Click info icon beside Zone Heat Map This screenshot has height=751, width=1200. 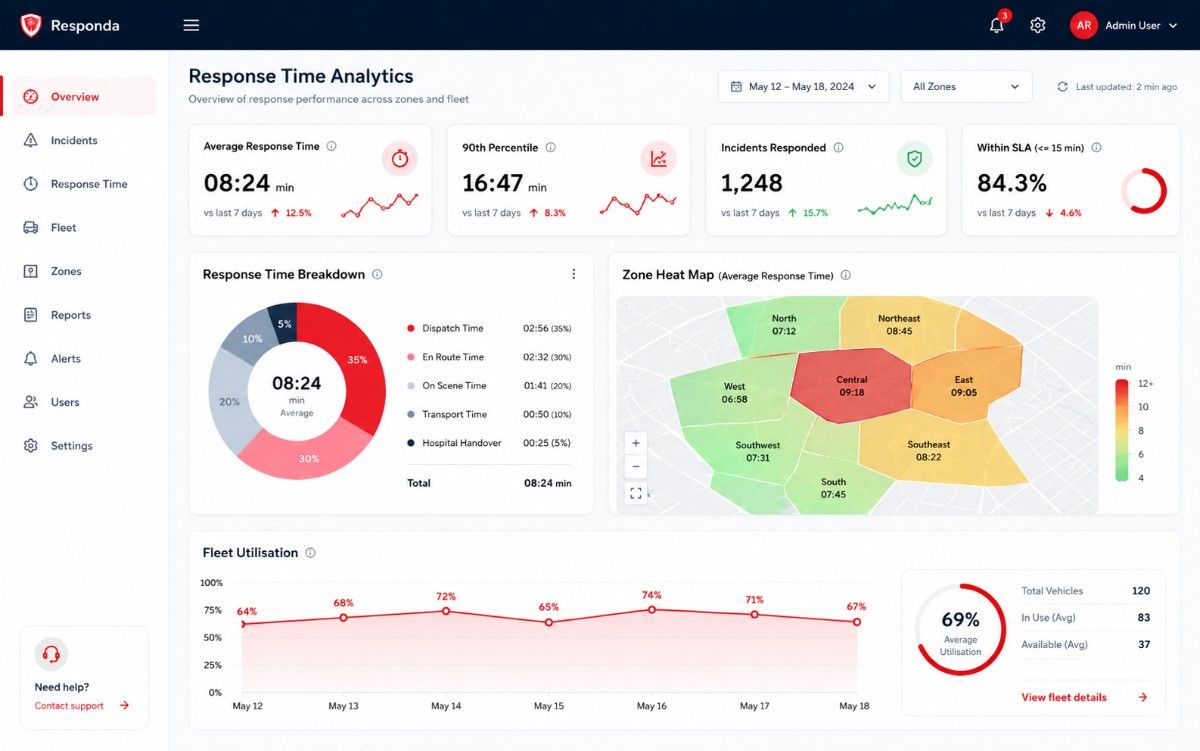(846, 275)
